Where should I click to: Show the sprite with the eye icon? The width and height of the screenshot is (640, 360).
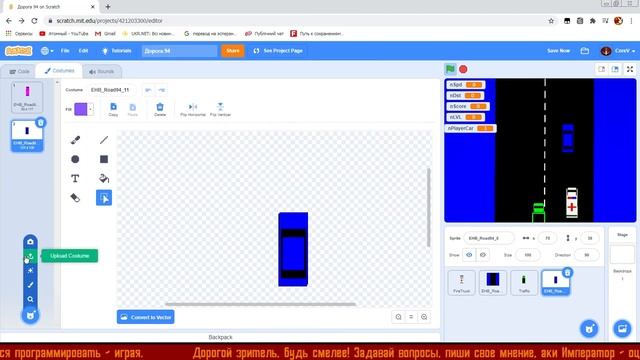click(x=469, y=255)
